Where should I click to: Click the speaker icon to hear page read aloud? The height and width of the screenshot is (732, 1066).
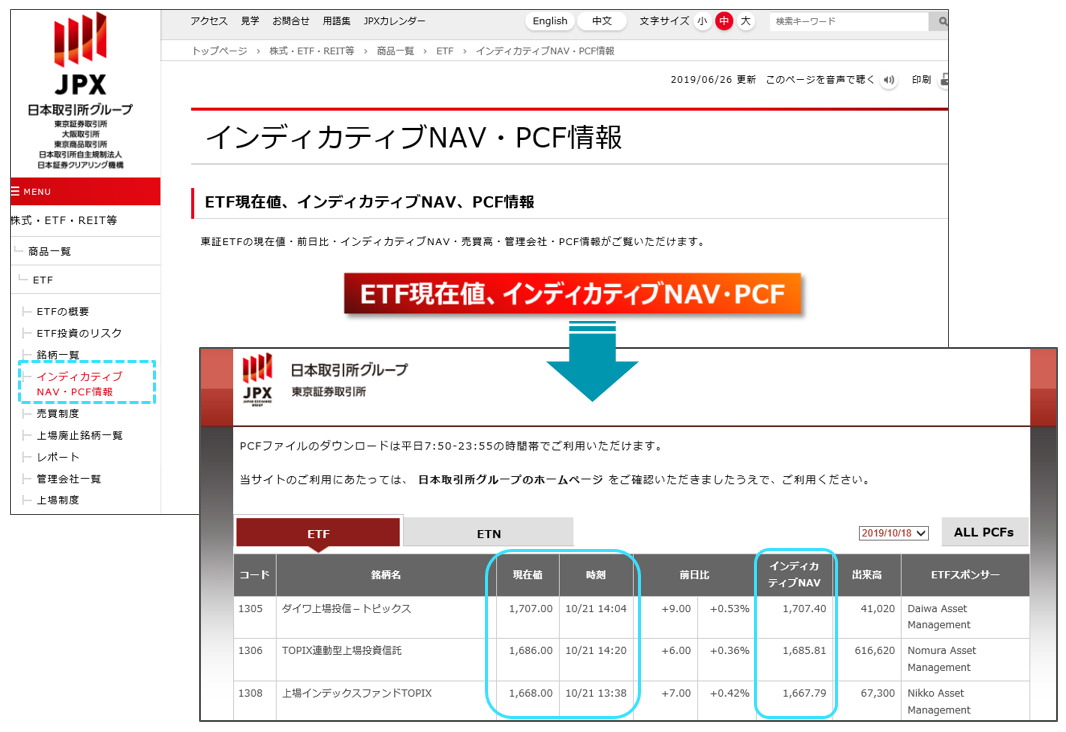(889, 80)
